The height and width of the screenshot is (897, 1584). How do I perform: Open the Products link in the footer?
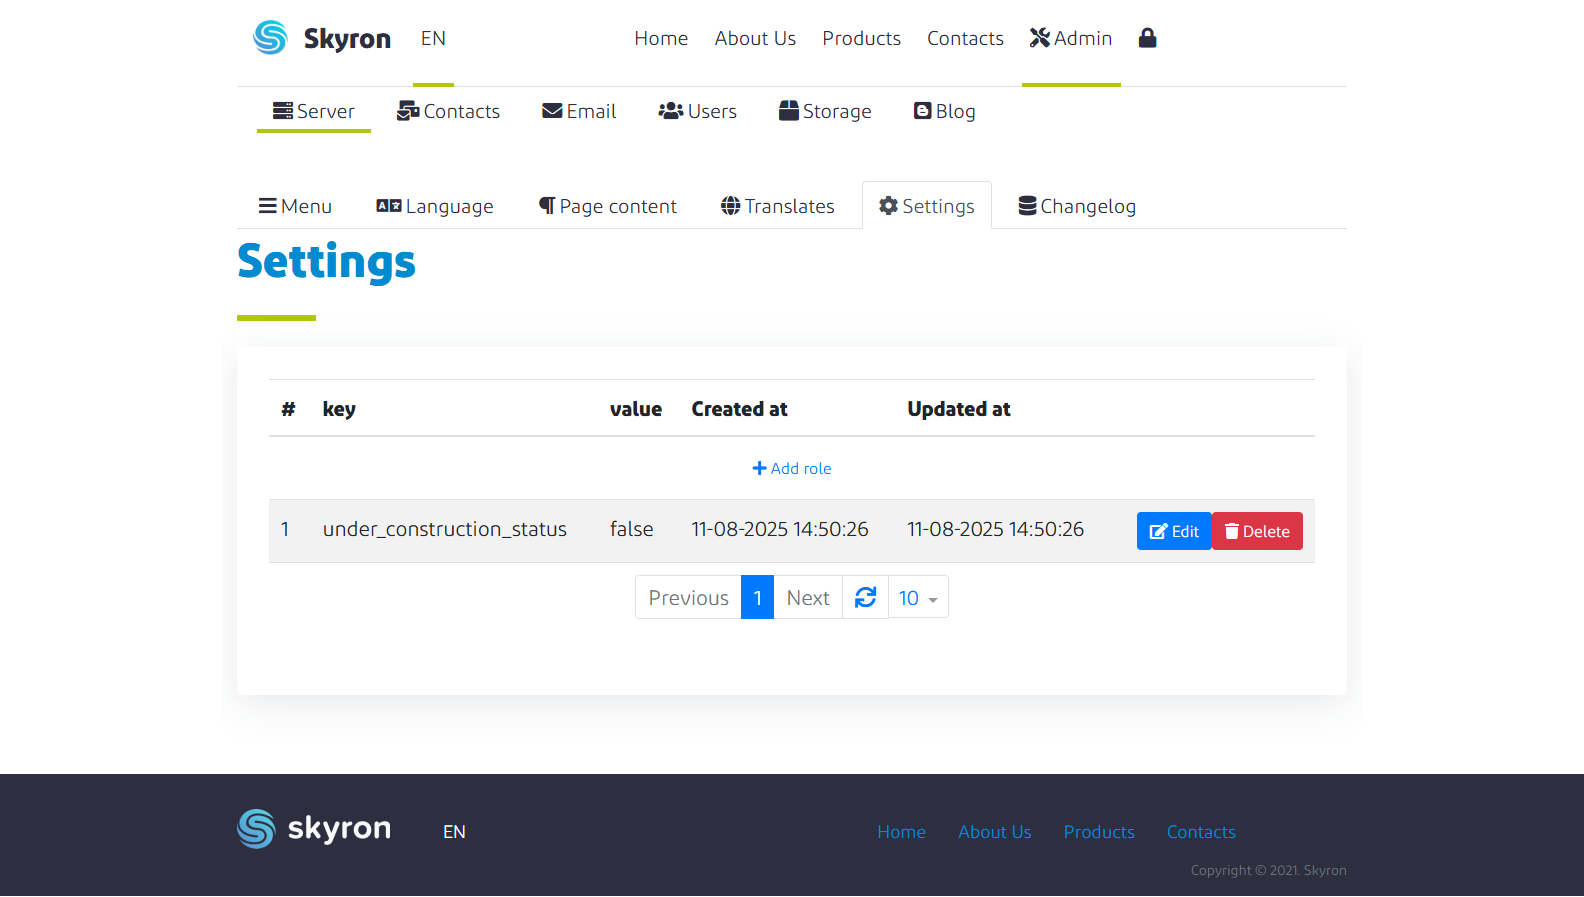point(1099,832)
